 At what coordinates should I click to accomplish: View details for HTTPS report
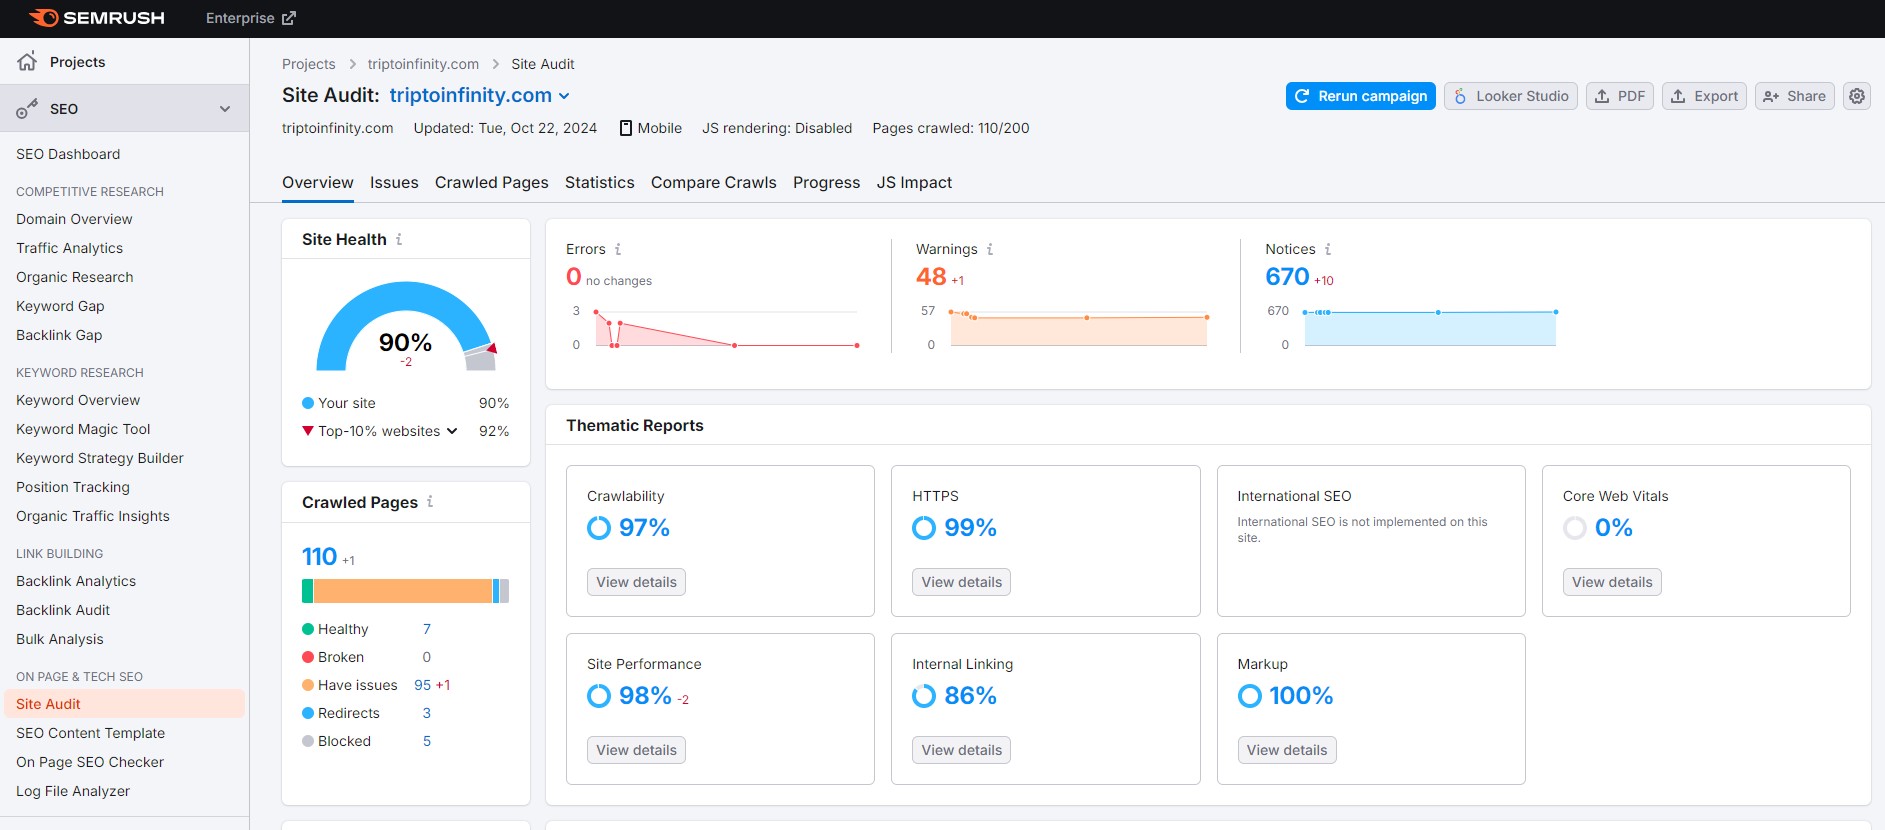(x=962, y=582)
